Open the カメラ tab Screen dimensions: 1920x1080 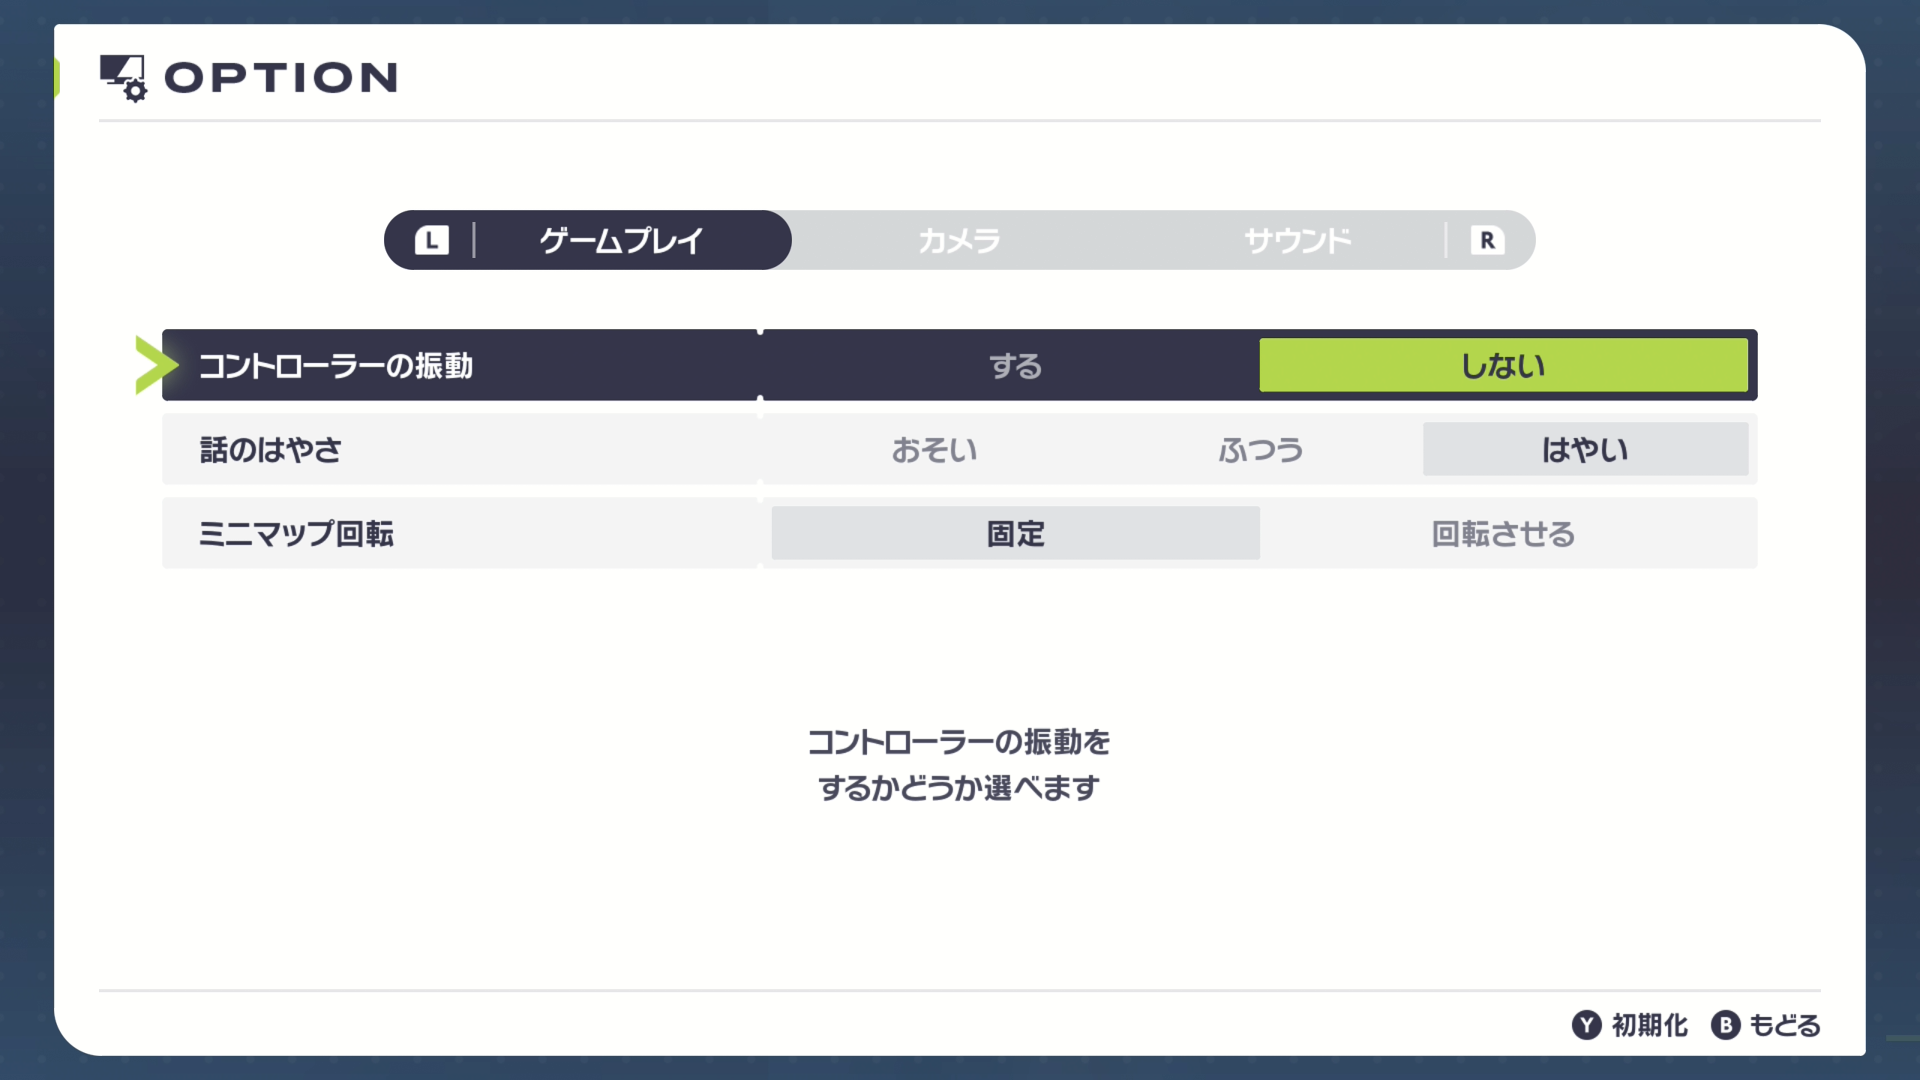959,240
